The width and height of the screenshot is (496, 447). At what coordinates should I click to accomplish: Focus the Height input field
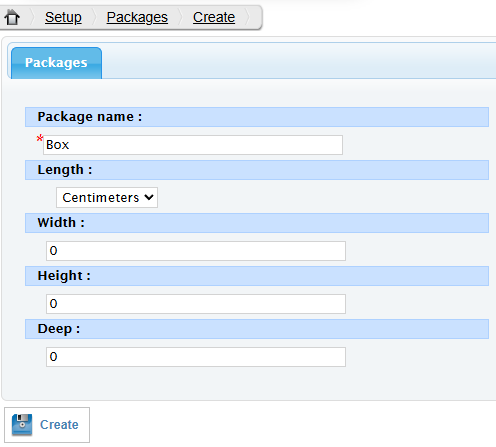[x=196, y=304]
